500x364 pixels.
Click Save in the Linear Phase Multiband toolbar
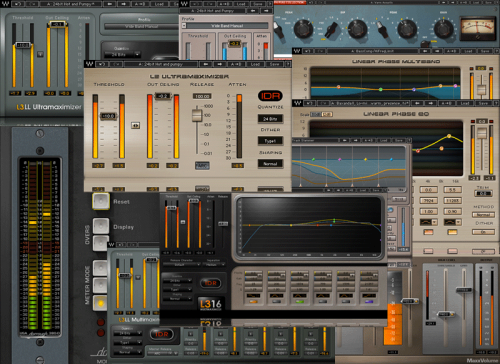(485, 51)
